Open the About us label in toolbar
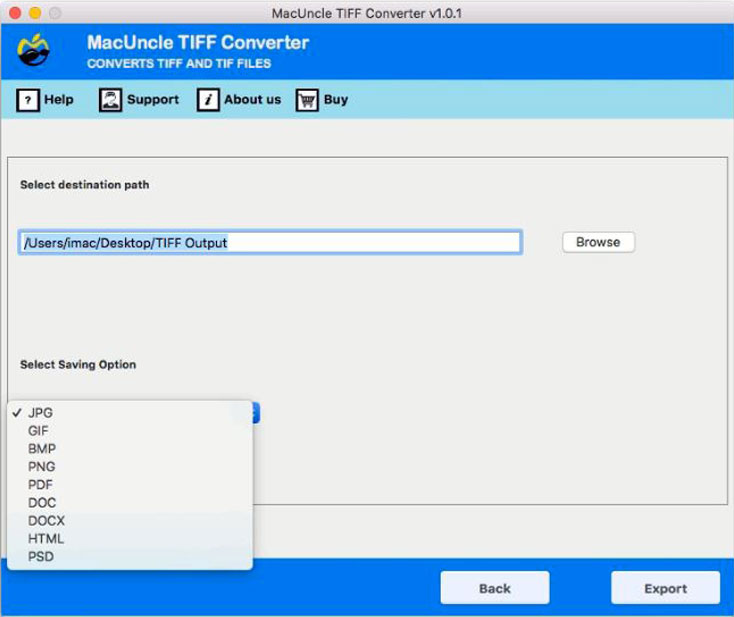734x617 pixels. (252, 100)
